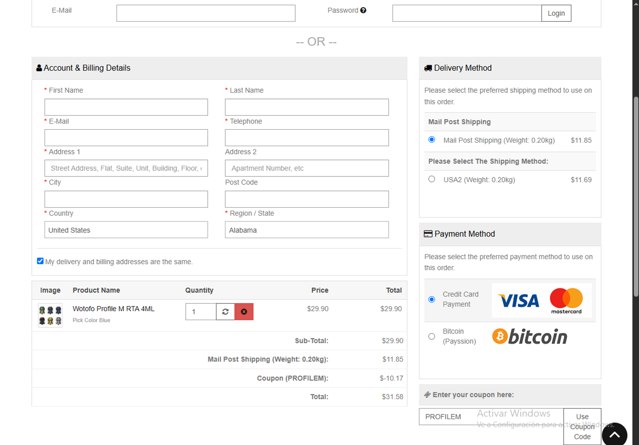The height and width of the screenshot is (445, 639).
Task: Click the Account & Billing Details heading
Action: (x=87, y=68)
